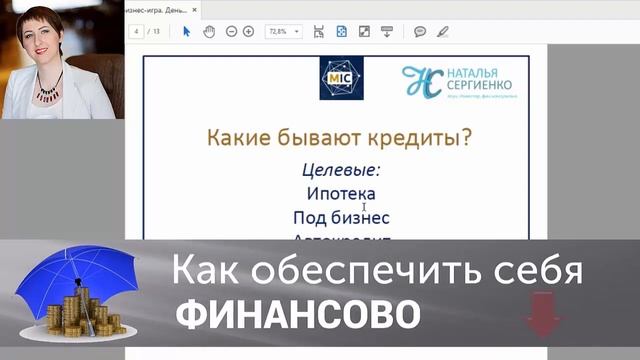Click the fit width scrolling icon

pyautogui.click(x=319, y=31)
